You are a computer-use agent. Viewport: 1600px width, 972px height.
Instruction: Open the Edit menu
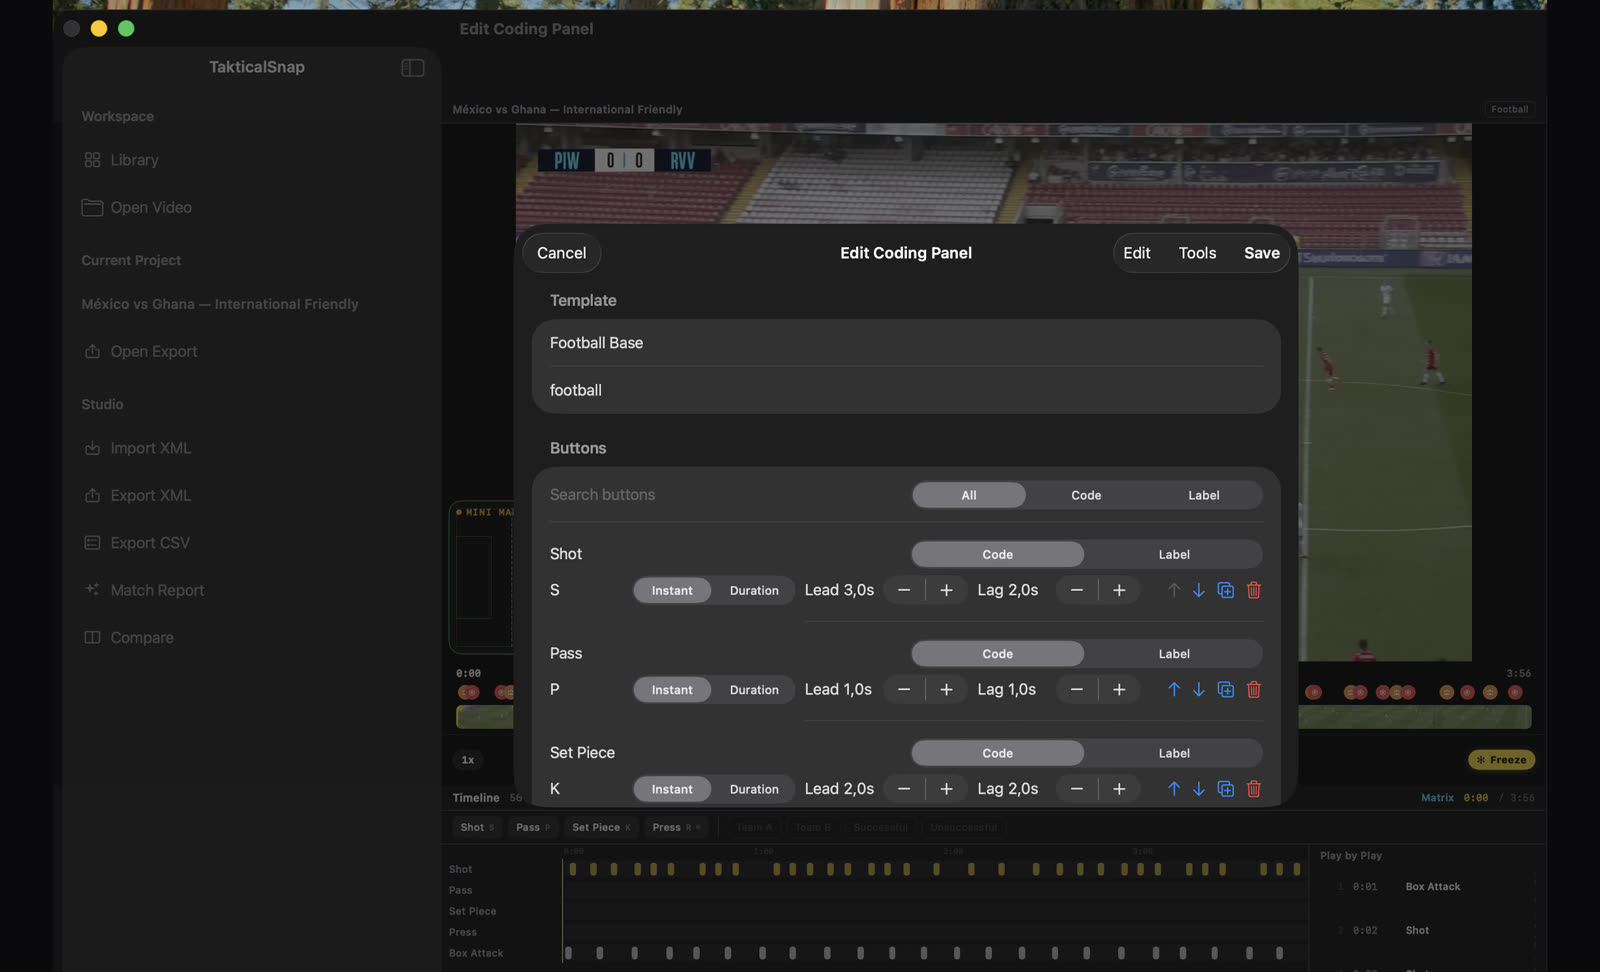pyautogui.click(x=1137, y=253)
